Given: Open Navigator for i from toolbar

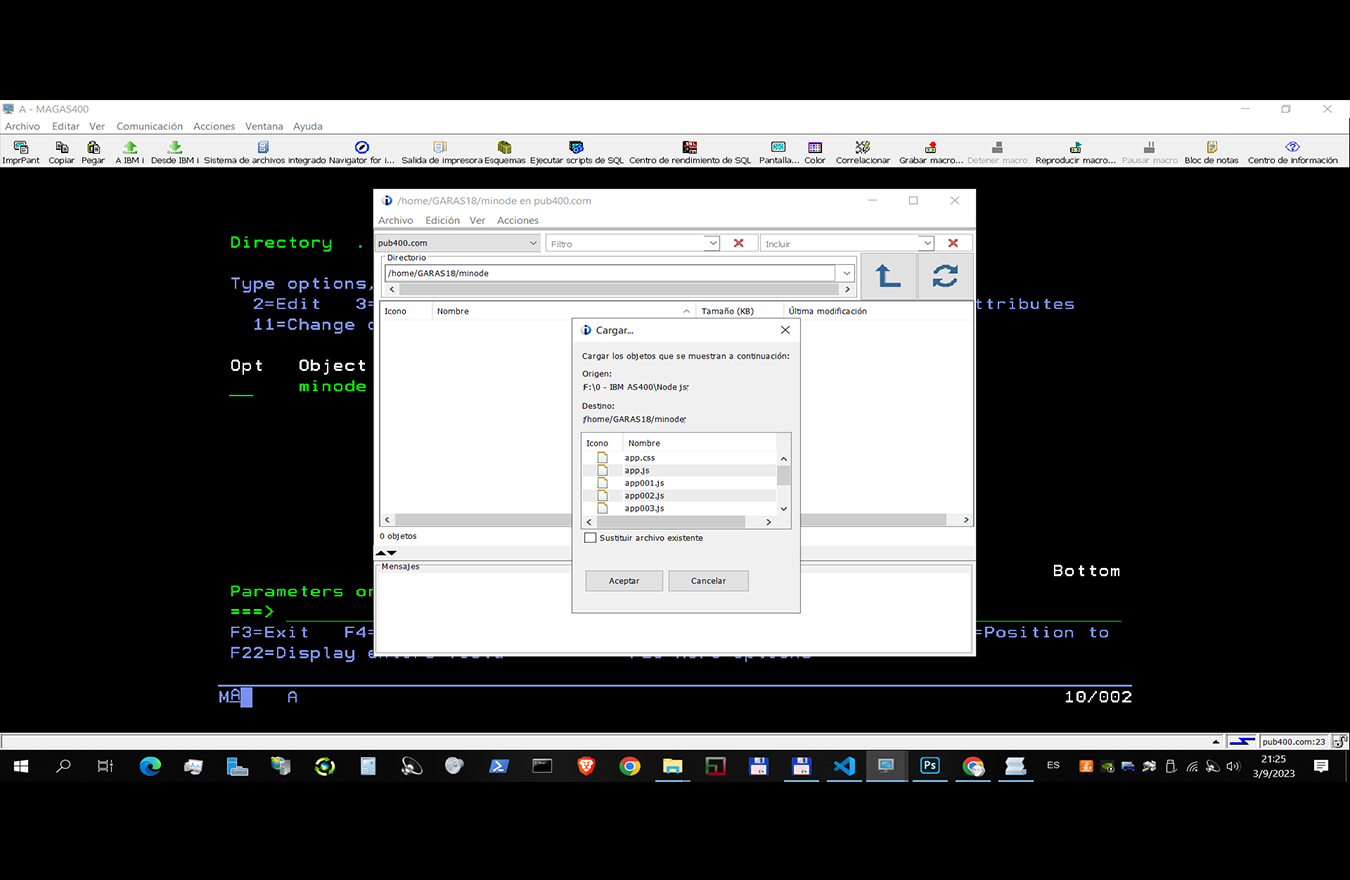Looking at the screenshot, I should 362,147.
